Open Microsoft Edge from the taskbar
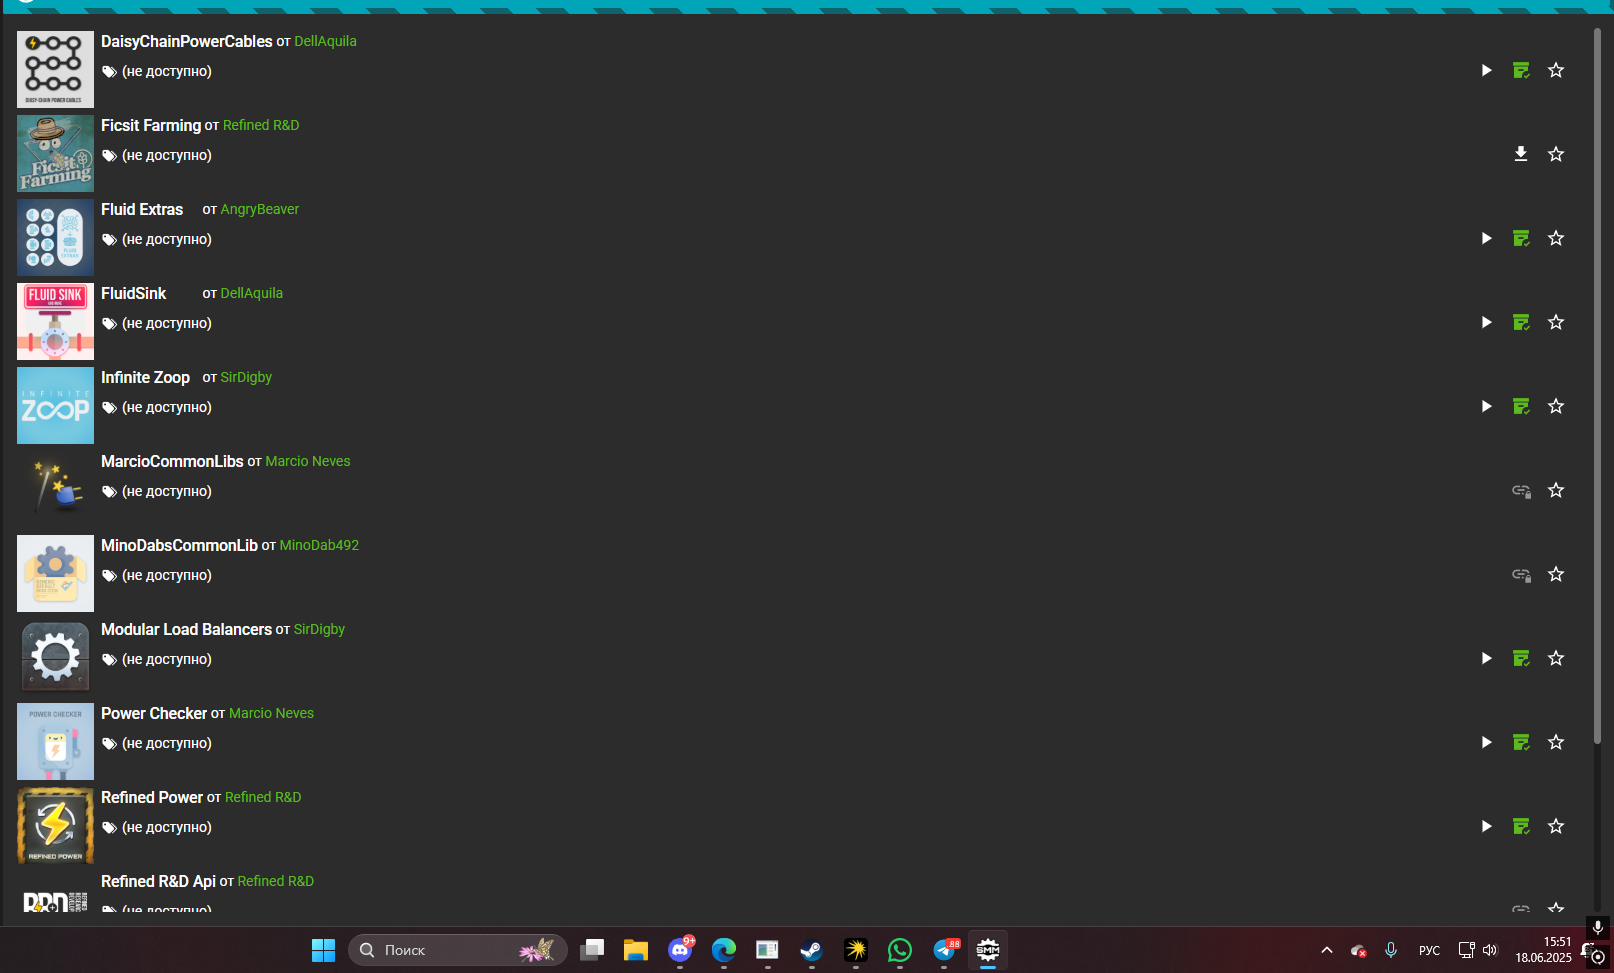Viewport: 1614px width, 973px height. [x=724, y=950]
